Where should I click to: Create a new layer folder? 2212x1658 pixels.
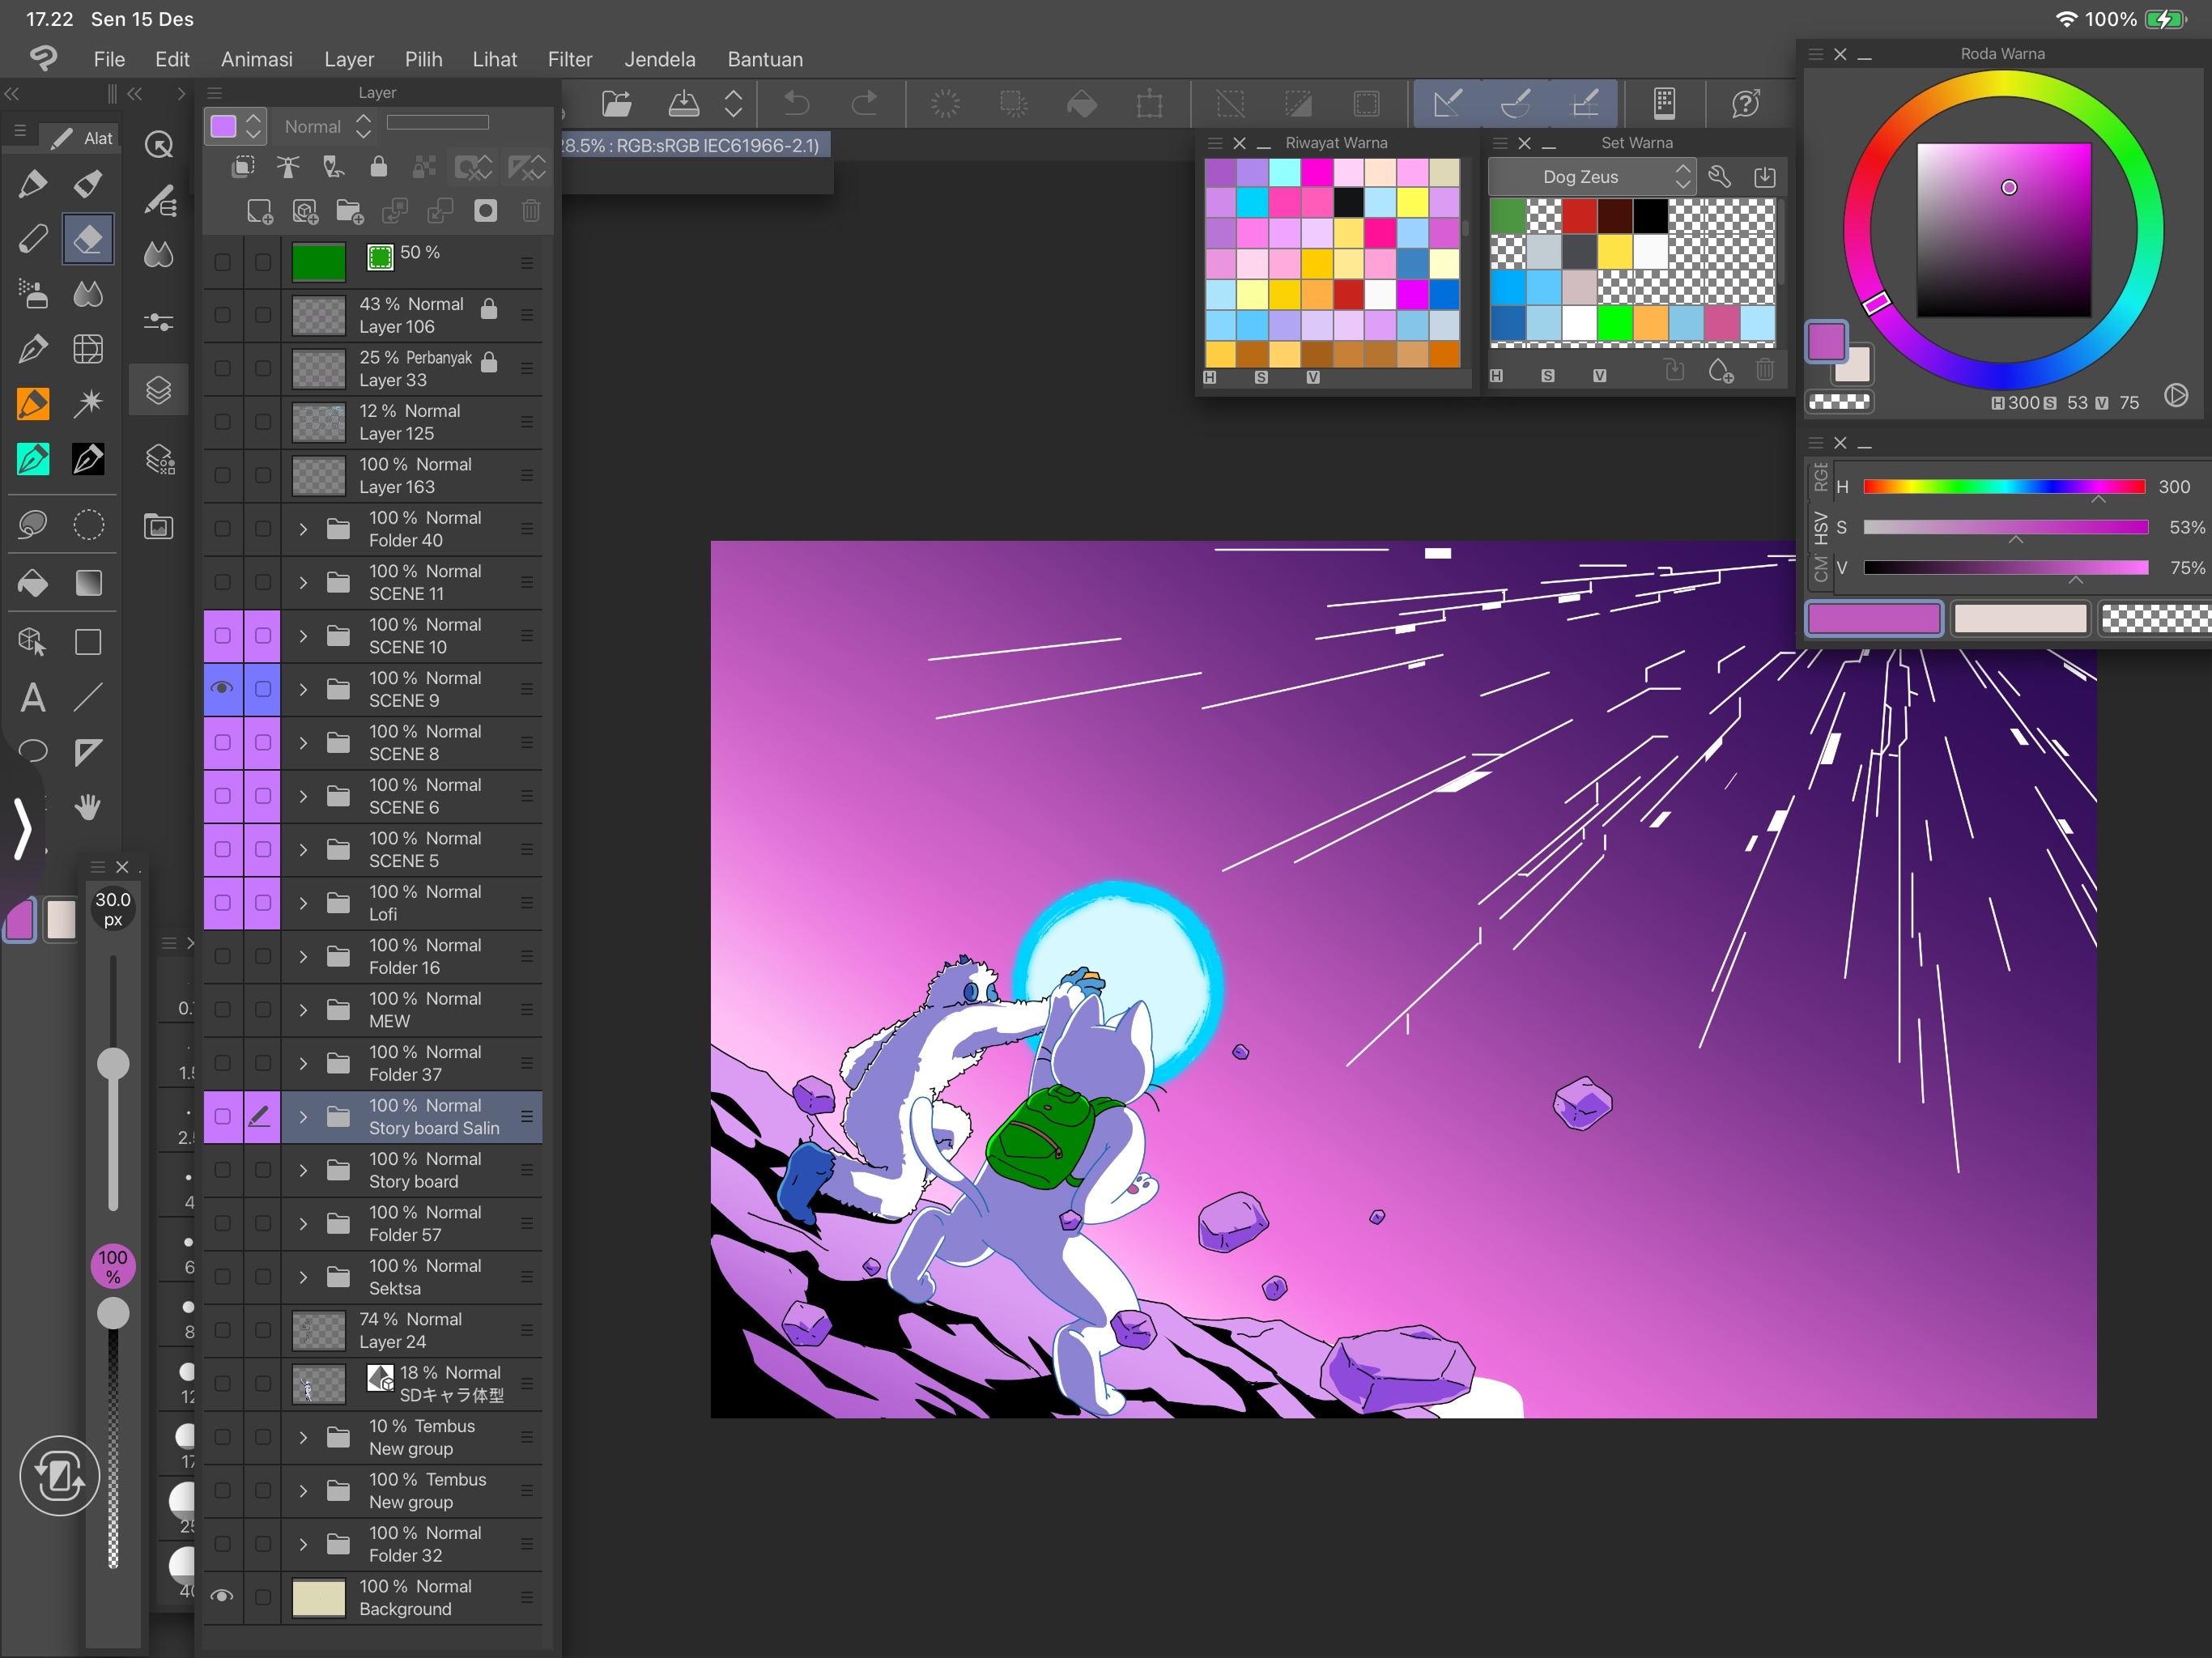pos(349,211)
